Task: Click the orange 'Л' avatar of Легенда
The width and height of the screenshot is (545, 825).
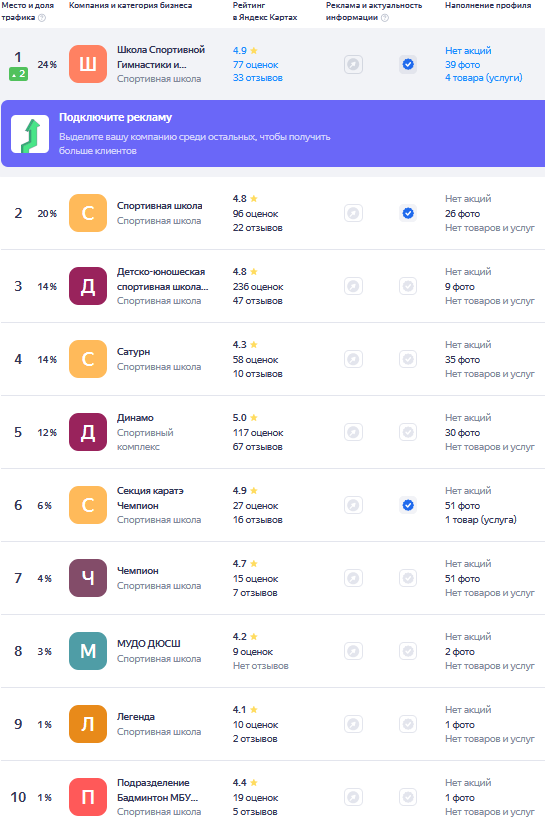Action: tap(88, 724)
